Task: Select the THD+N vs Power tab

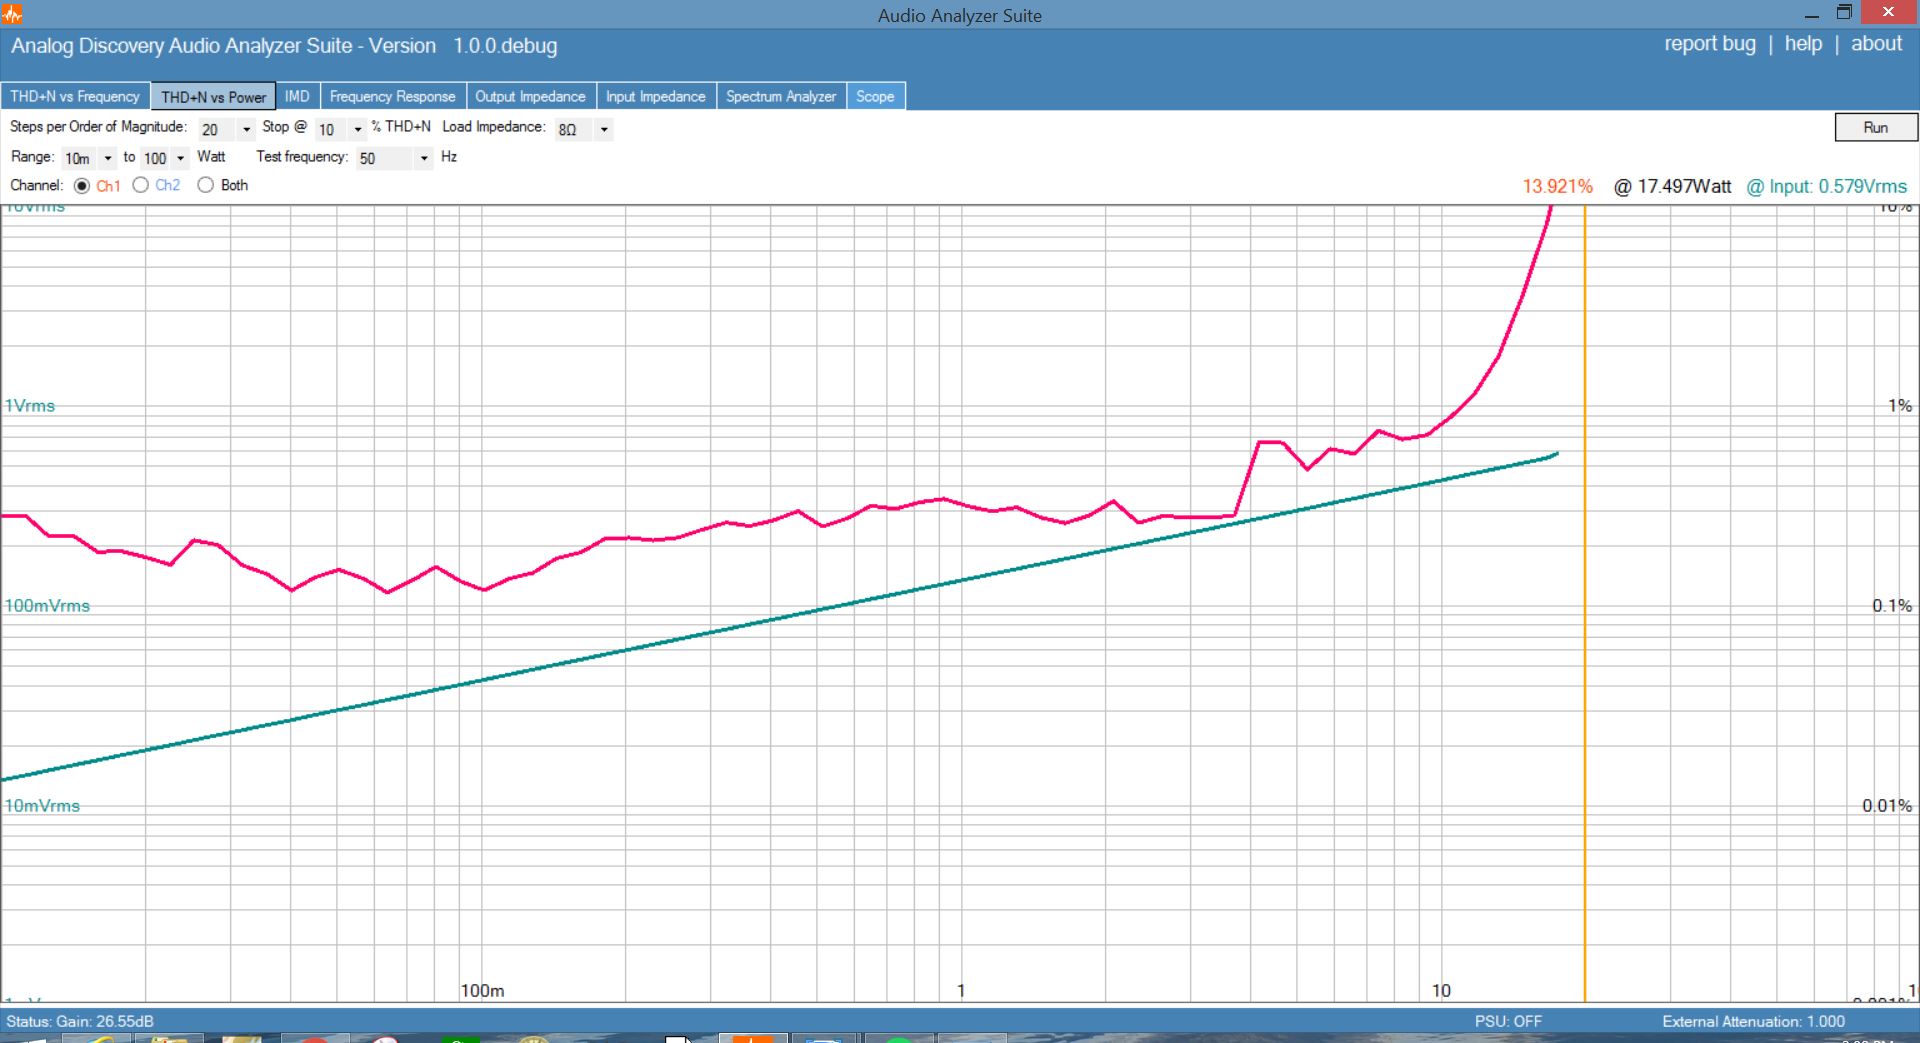Action: click(x=213, y=96)
